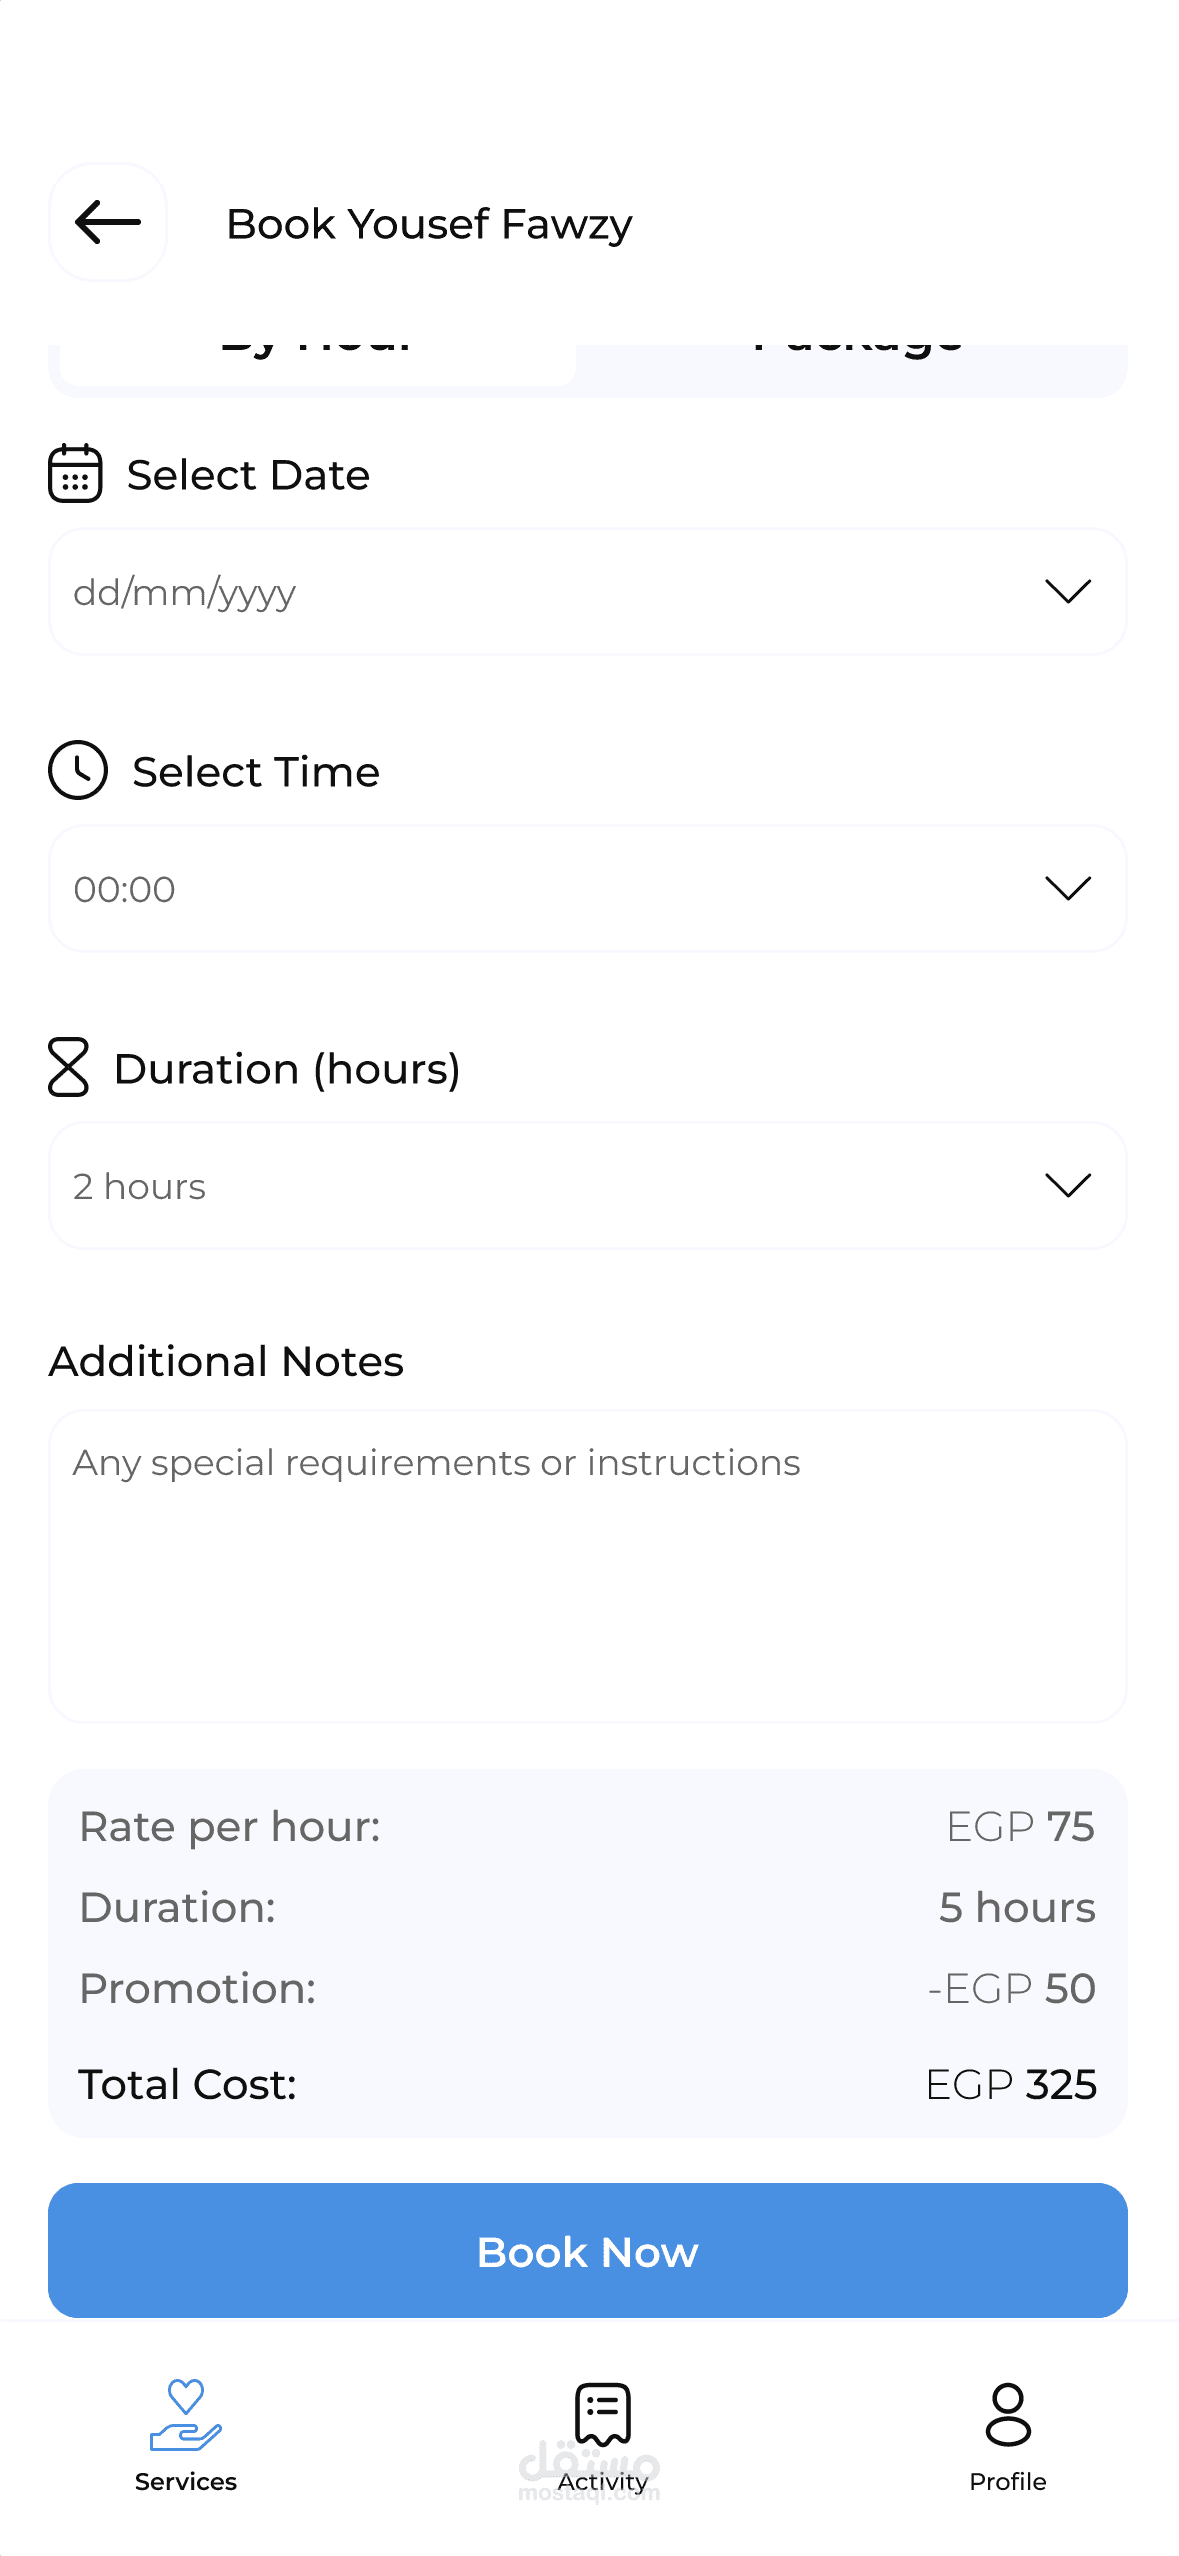Tap the Profile label in bottom navigation
The height and width of the screenshot is (2556, 1179).
(1007, 2482)
